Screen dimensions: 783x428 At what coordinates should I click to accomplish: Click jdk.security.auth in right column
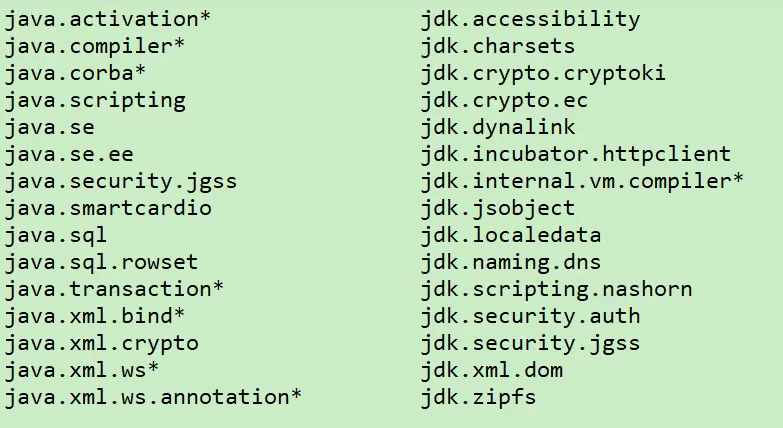(530, 316)
